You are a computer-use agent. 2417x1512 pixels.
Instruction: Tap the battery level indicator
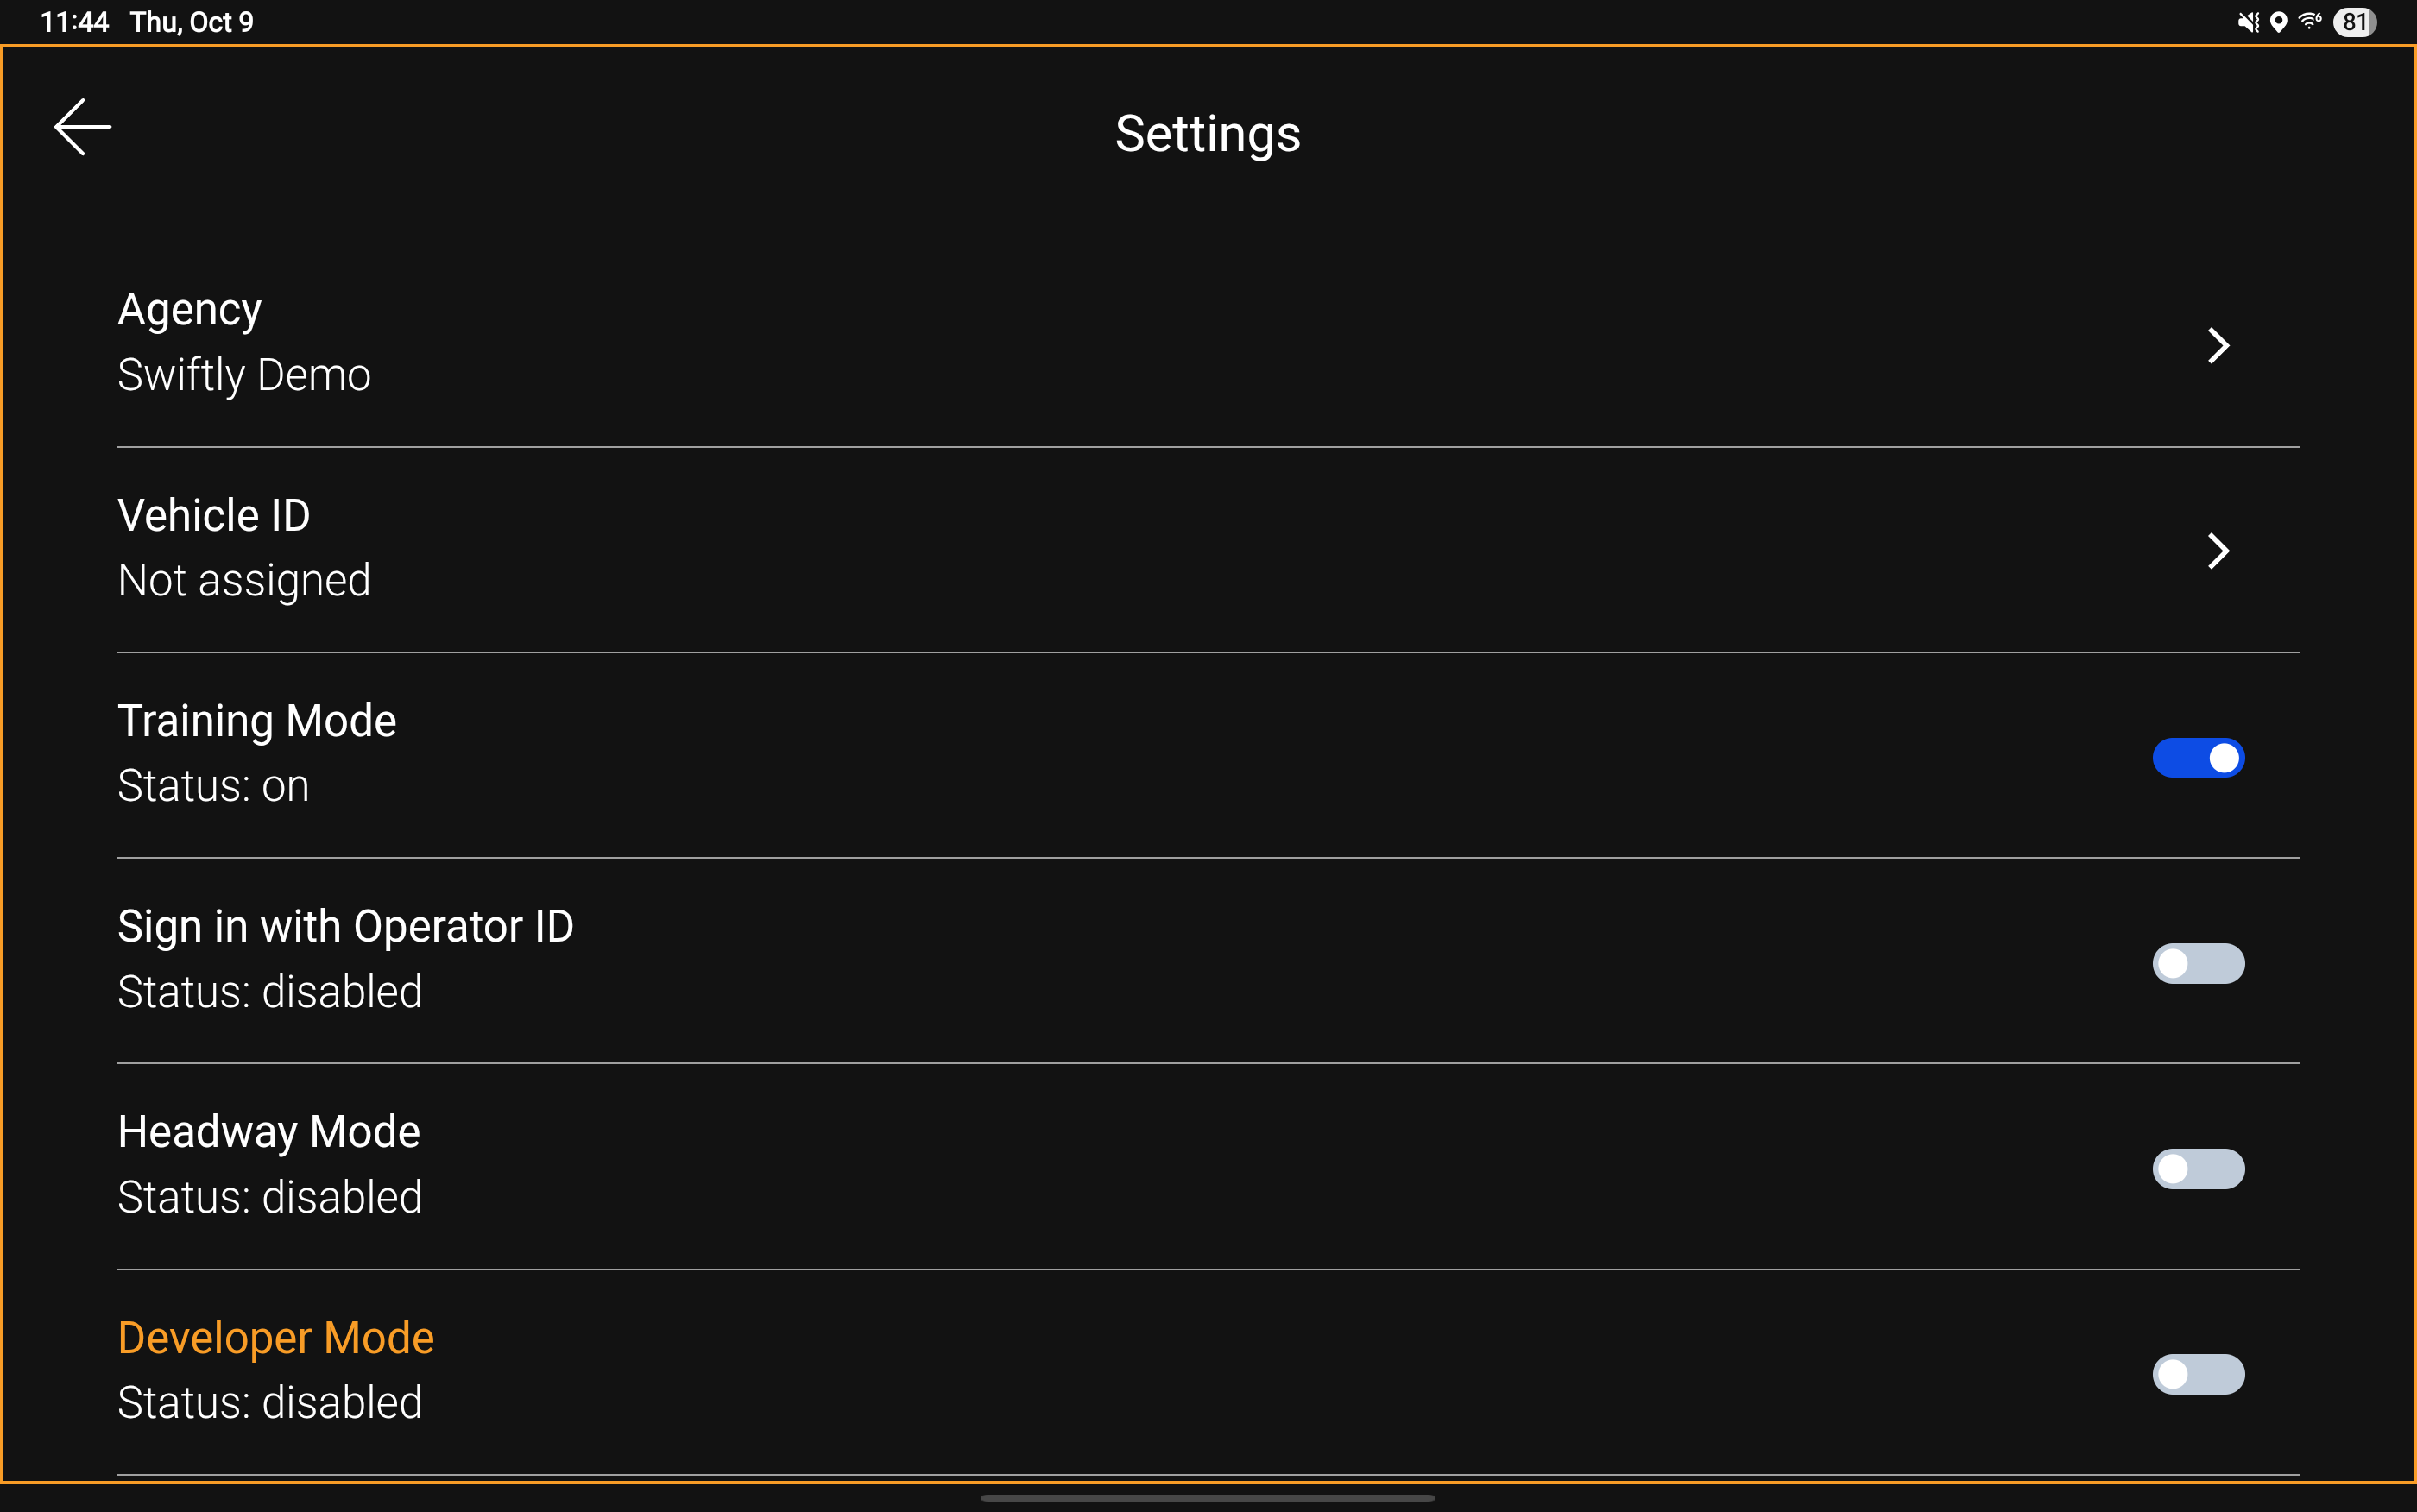2354,22
